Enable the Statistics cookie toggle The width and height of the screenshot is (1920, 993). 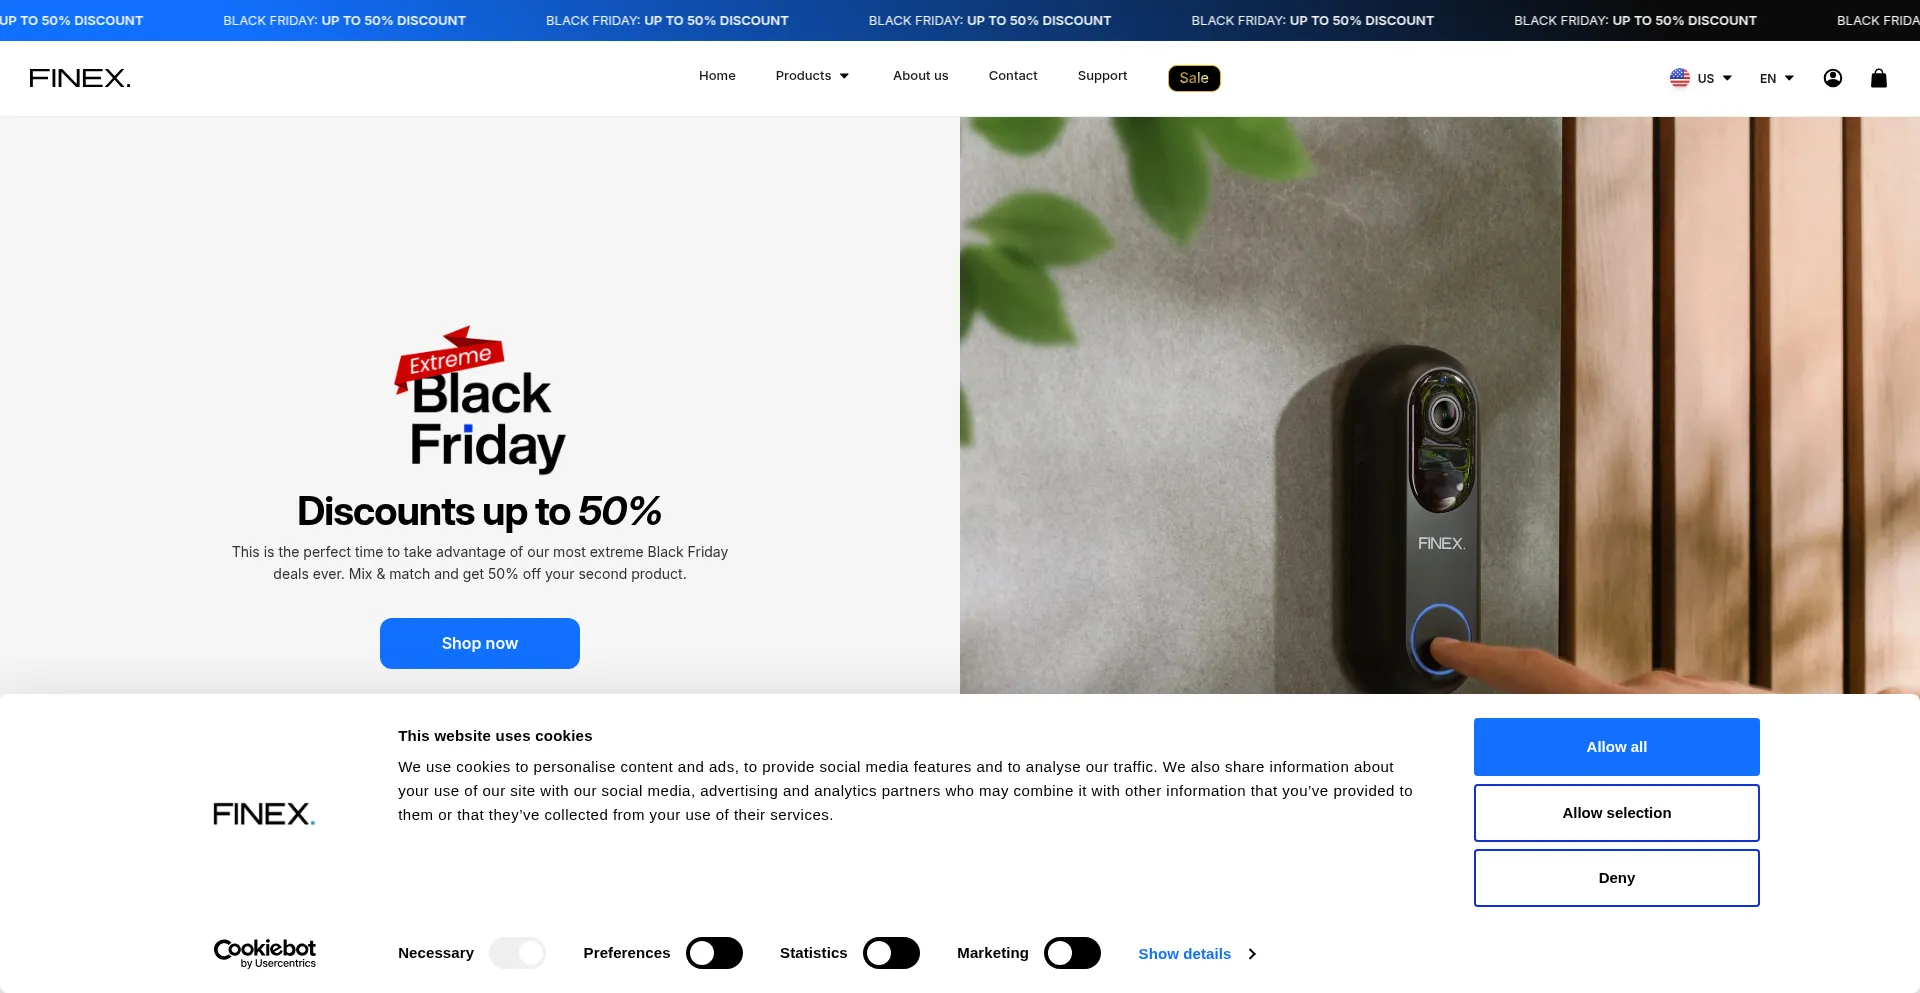891,953
